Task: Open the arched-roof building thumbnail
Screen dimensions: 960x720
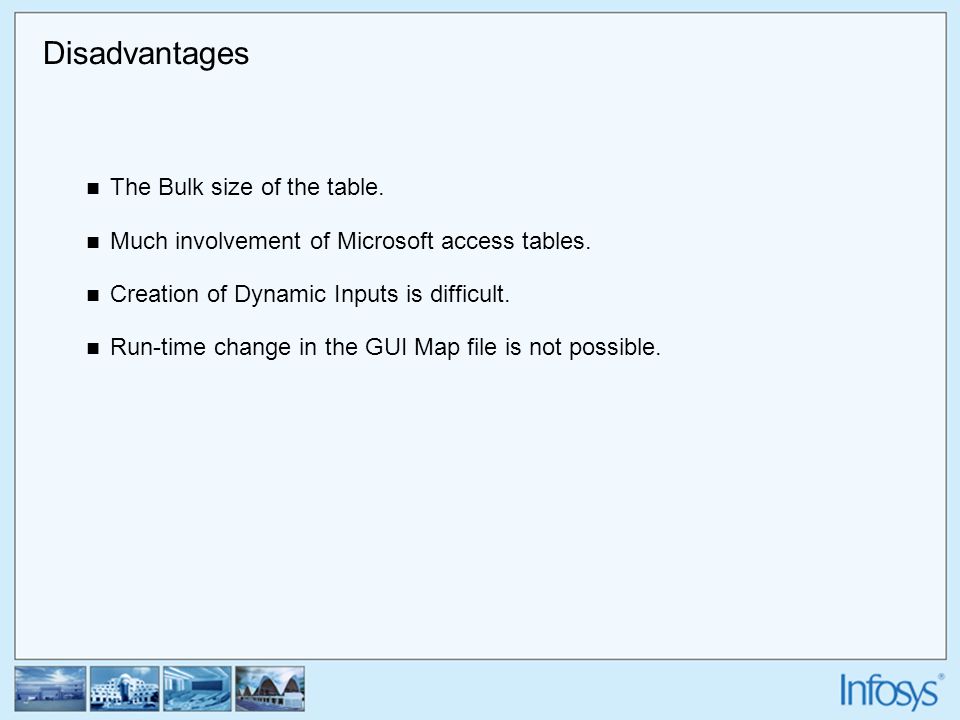Action: [270, 689]
